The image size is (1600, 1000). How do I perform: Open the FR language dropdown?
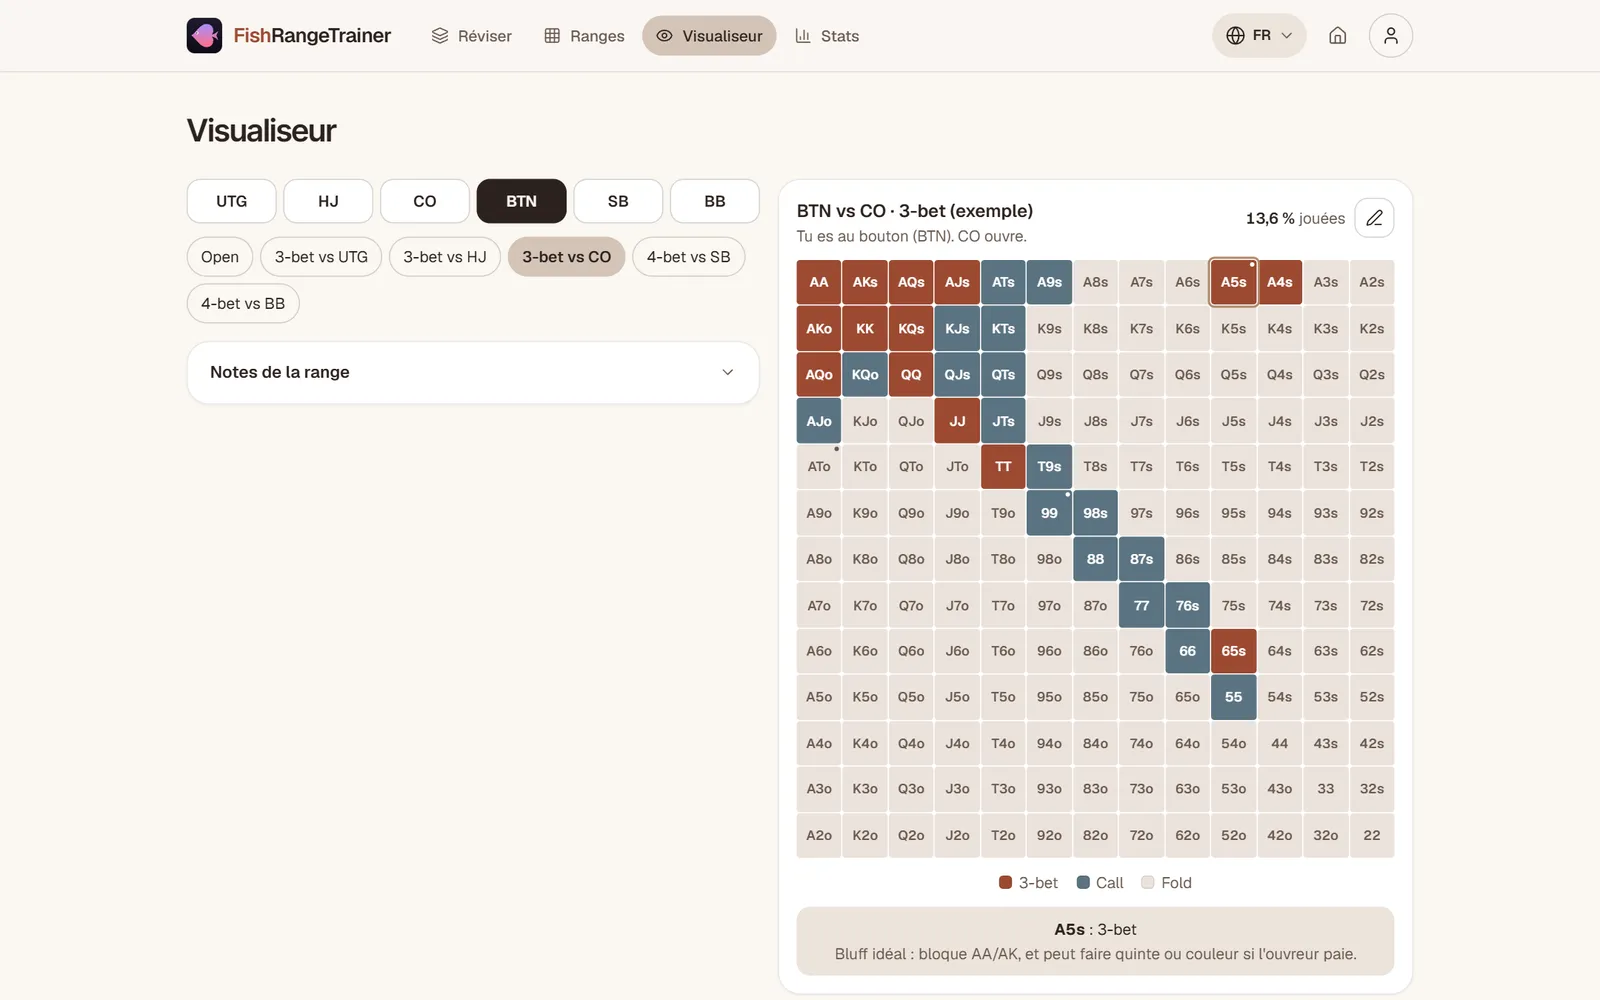coord(1259,35)
